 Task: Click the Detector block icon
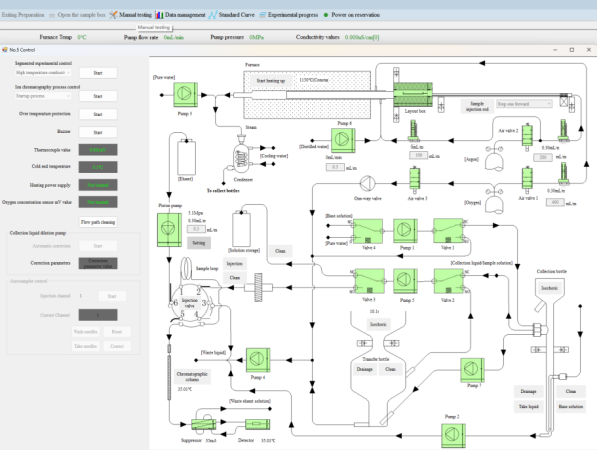[x=257, y=424]
